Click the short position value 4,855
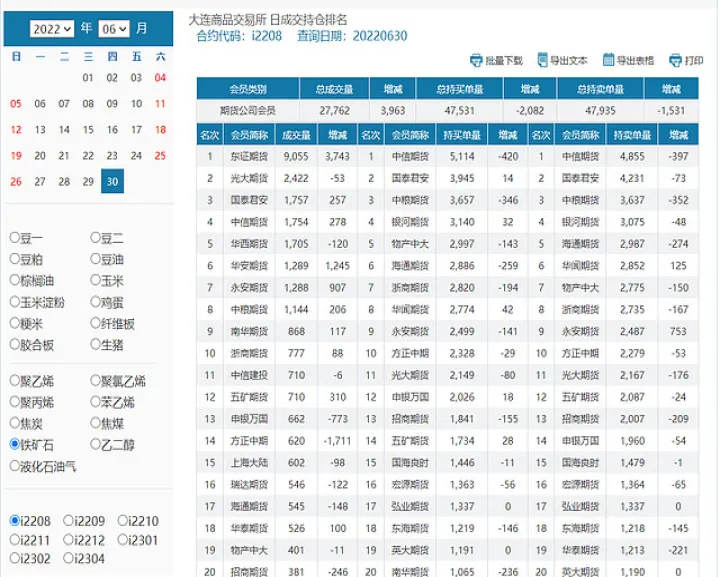Screen dimensions: 720x577 (632, 157)
